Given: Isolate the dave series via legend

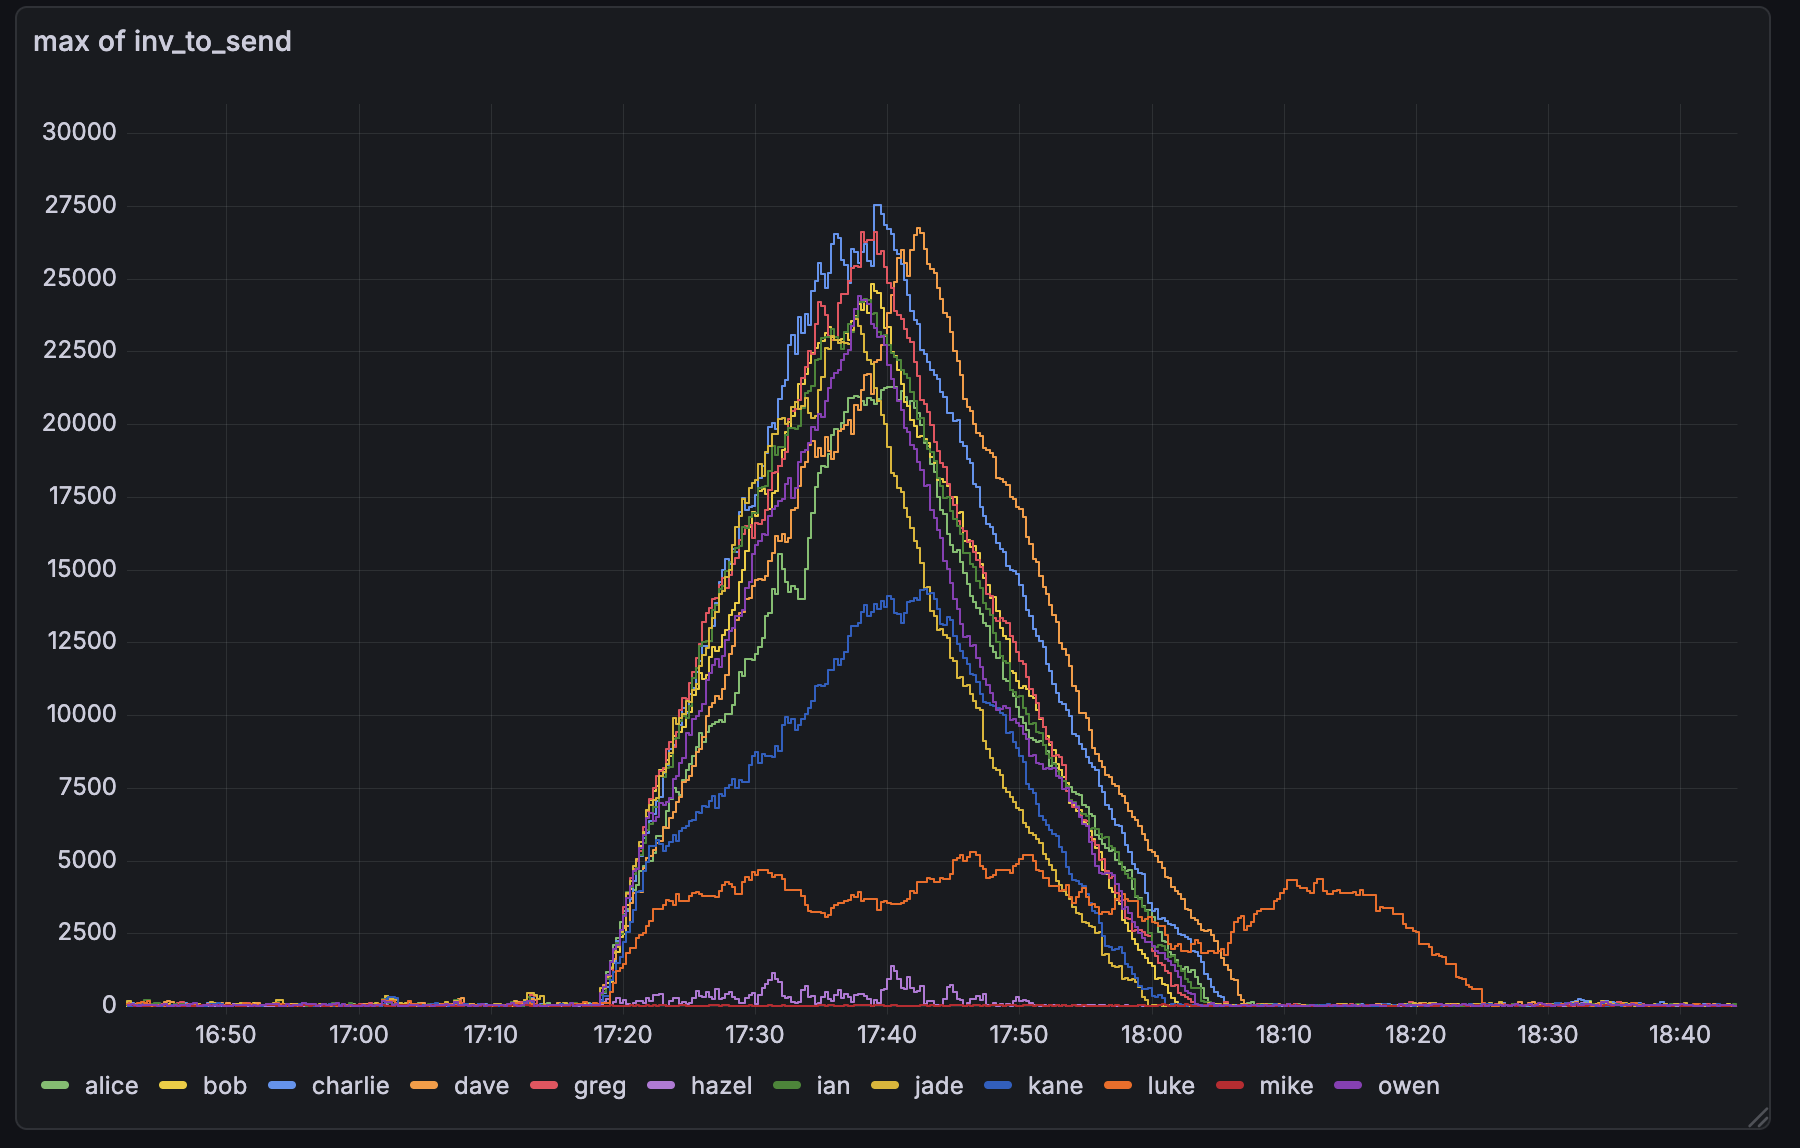Looking at the screenshot, I should (x=481, y=1086).
